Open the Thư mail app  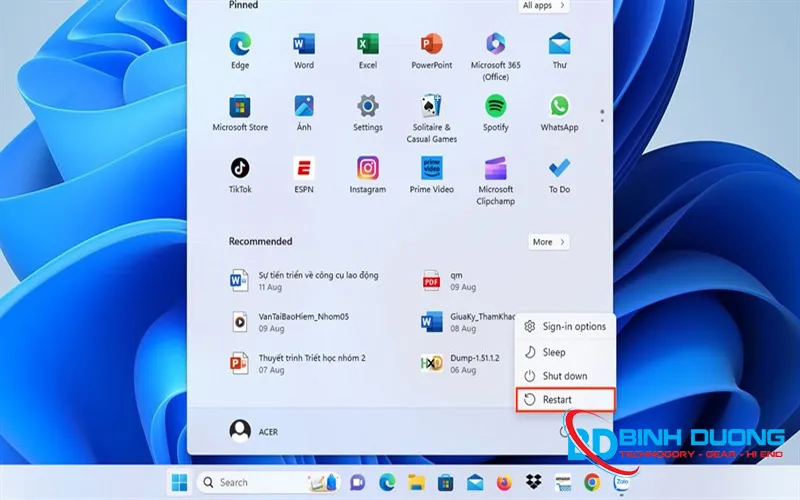tap(559, 50)
